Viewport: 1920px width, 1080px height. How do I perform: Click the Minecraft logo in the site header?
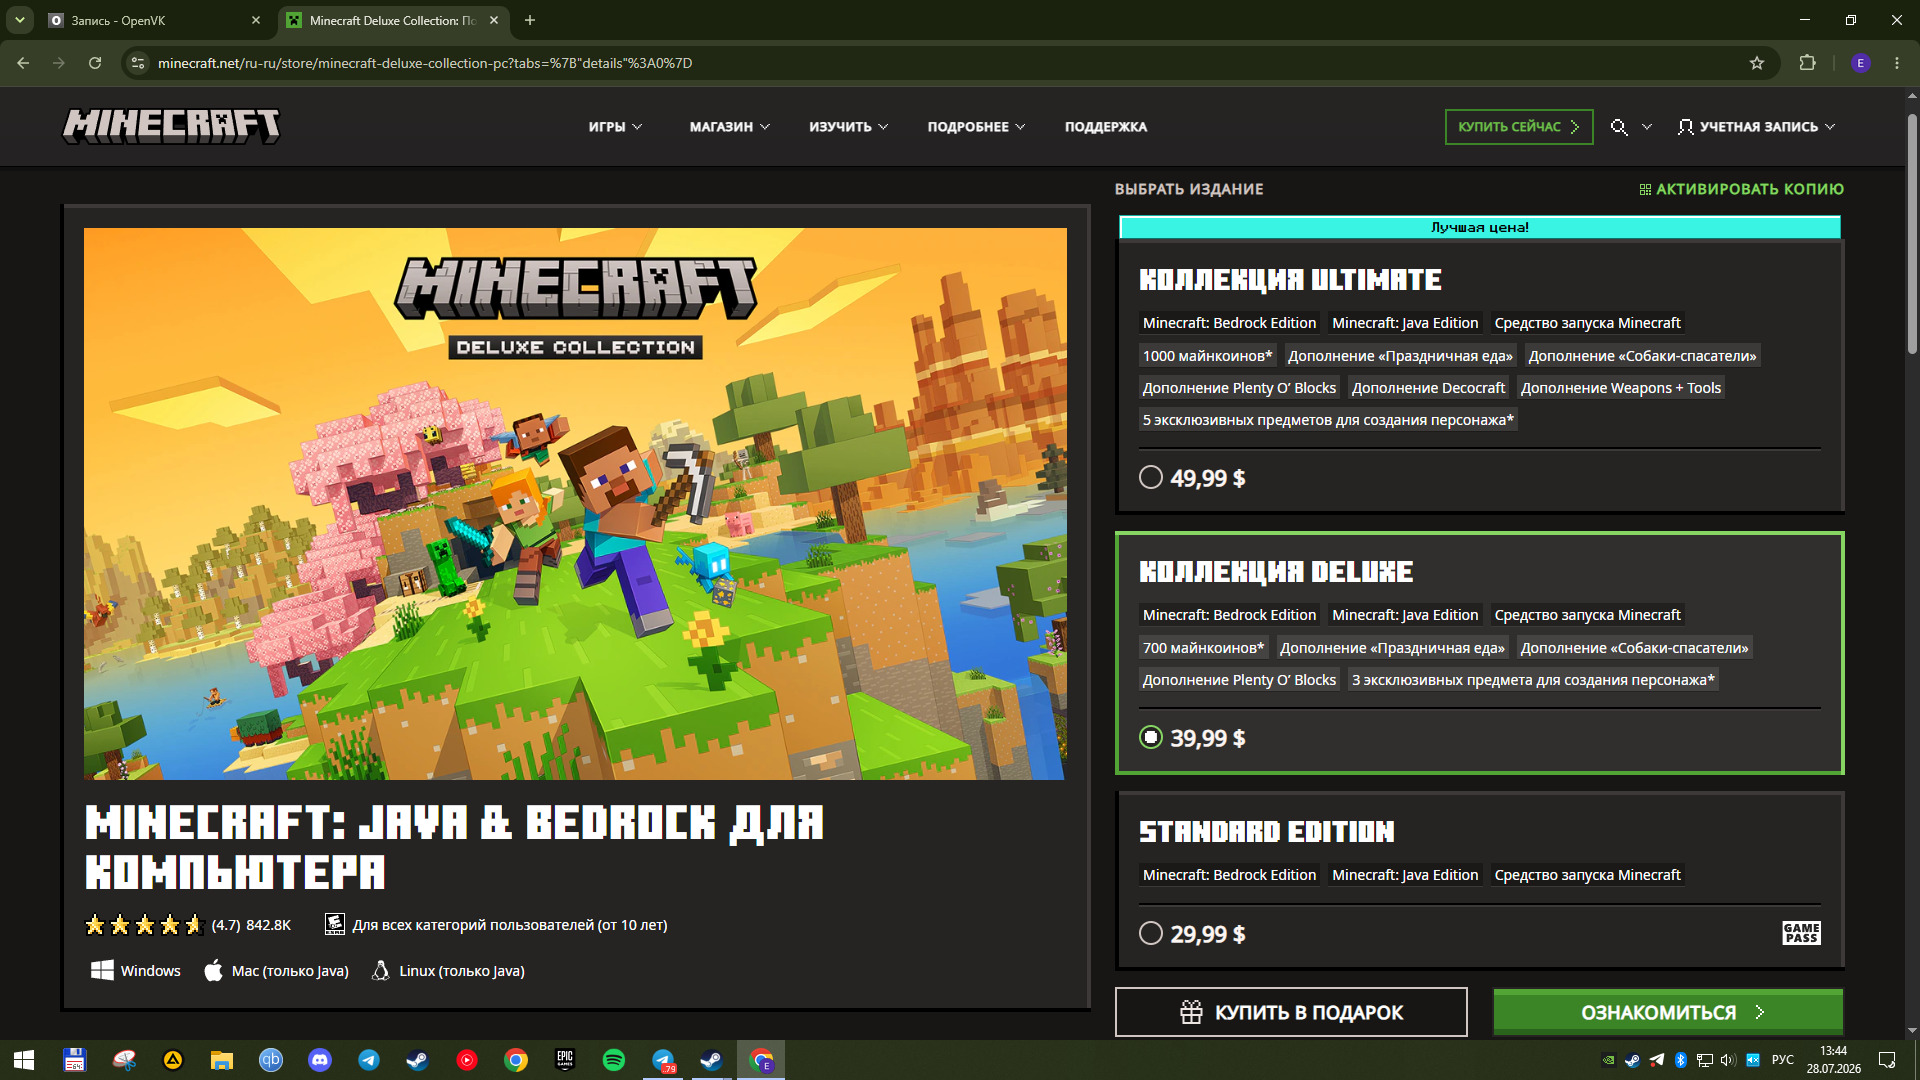[172, 126]
